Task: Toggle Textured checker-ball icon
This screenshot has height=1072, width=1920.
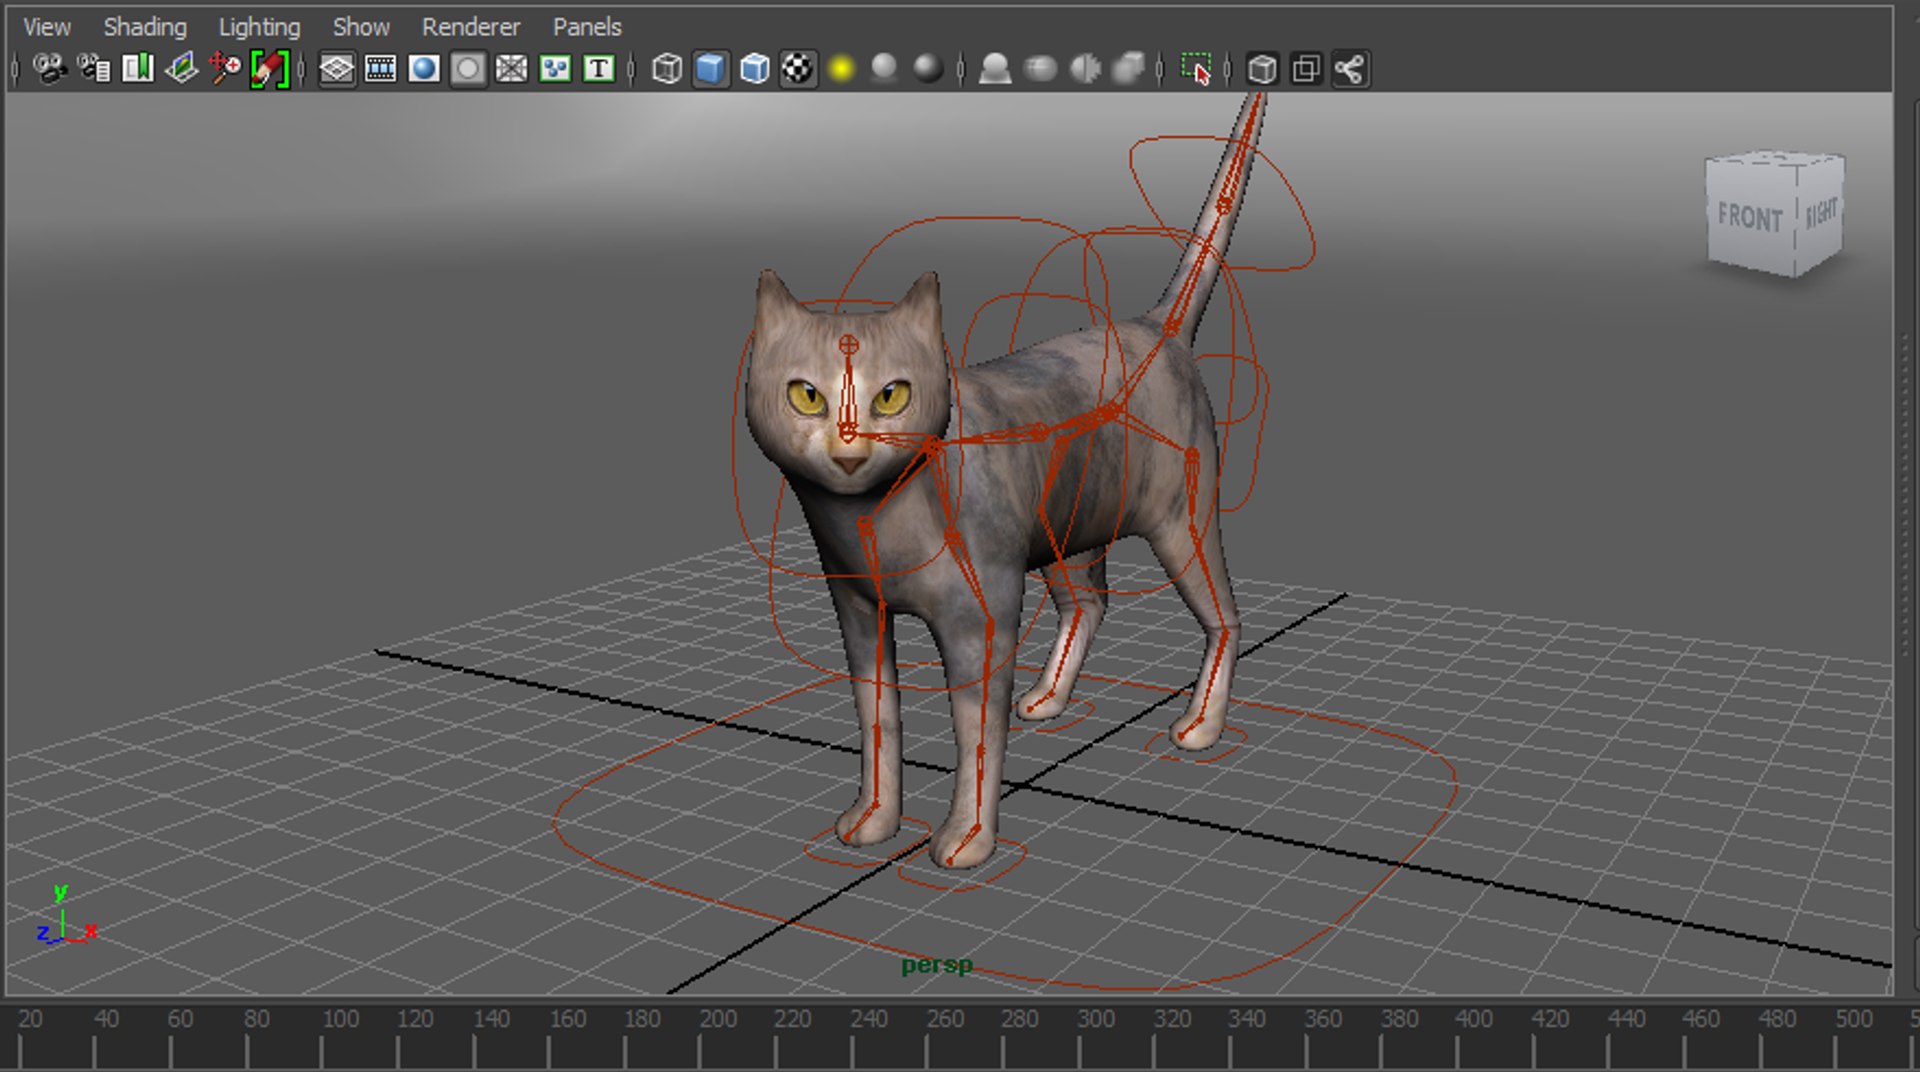Action: click(x=798, y=69)
